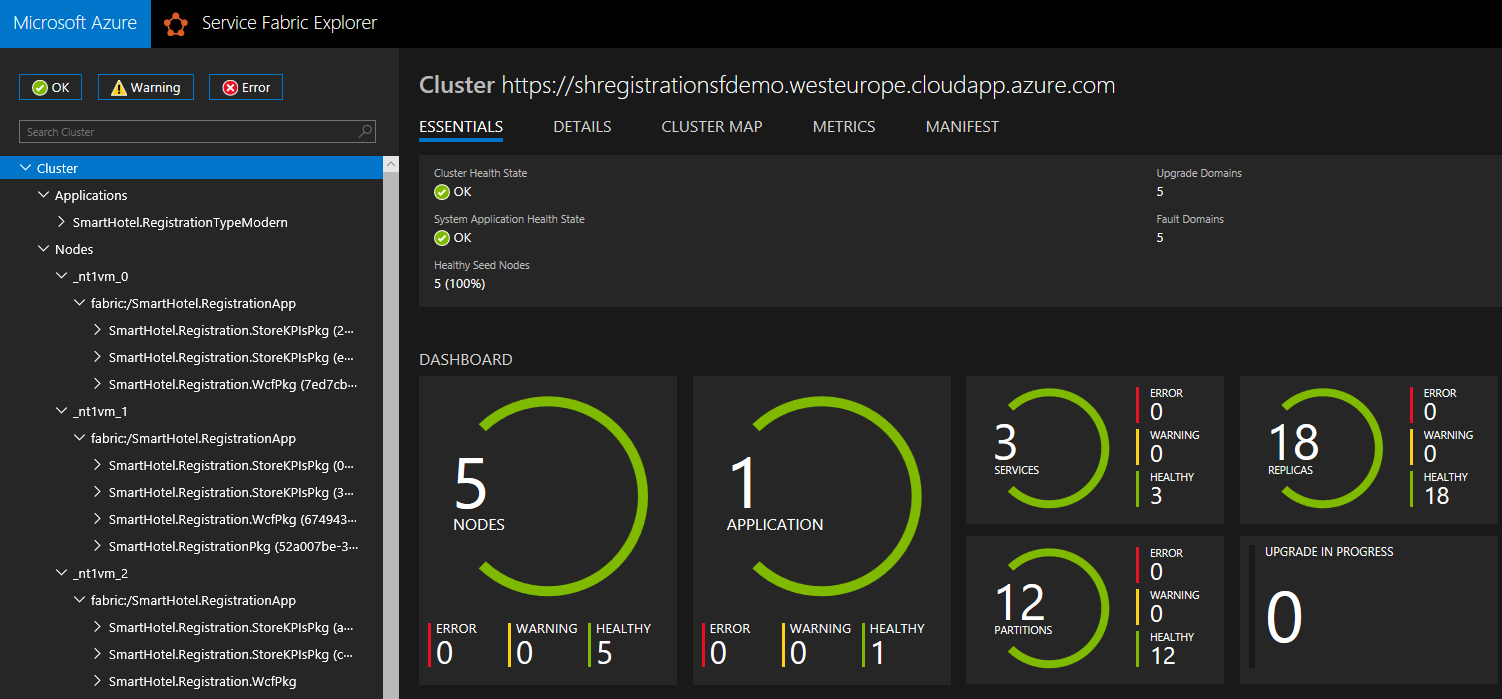This screenshot has height=699, width=1502.
Task: Select node _nt1vm_1 in the tree
Action: point(100,411)
